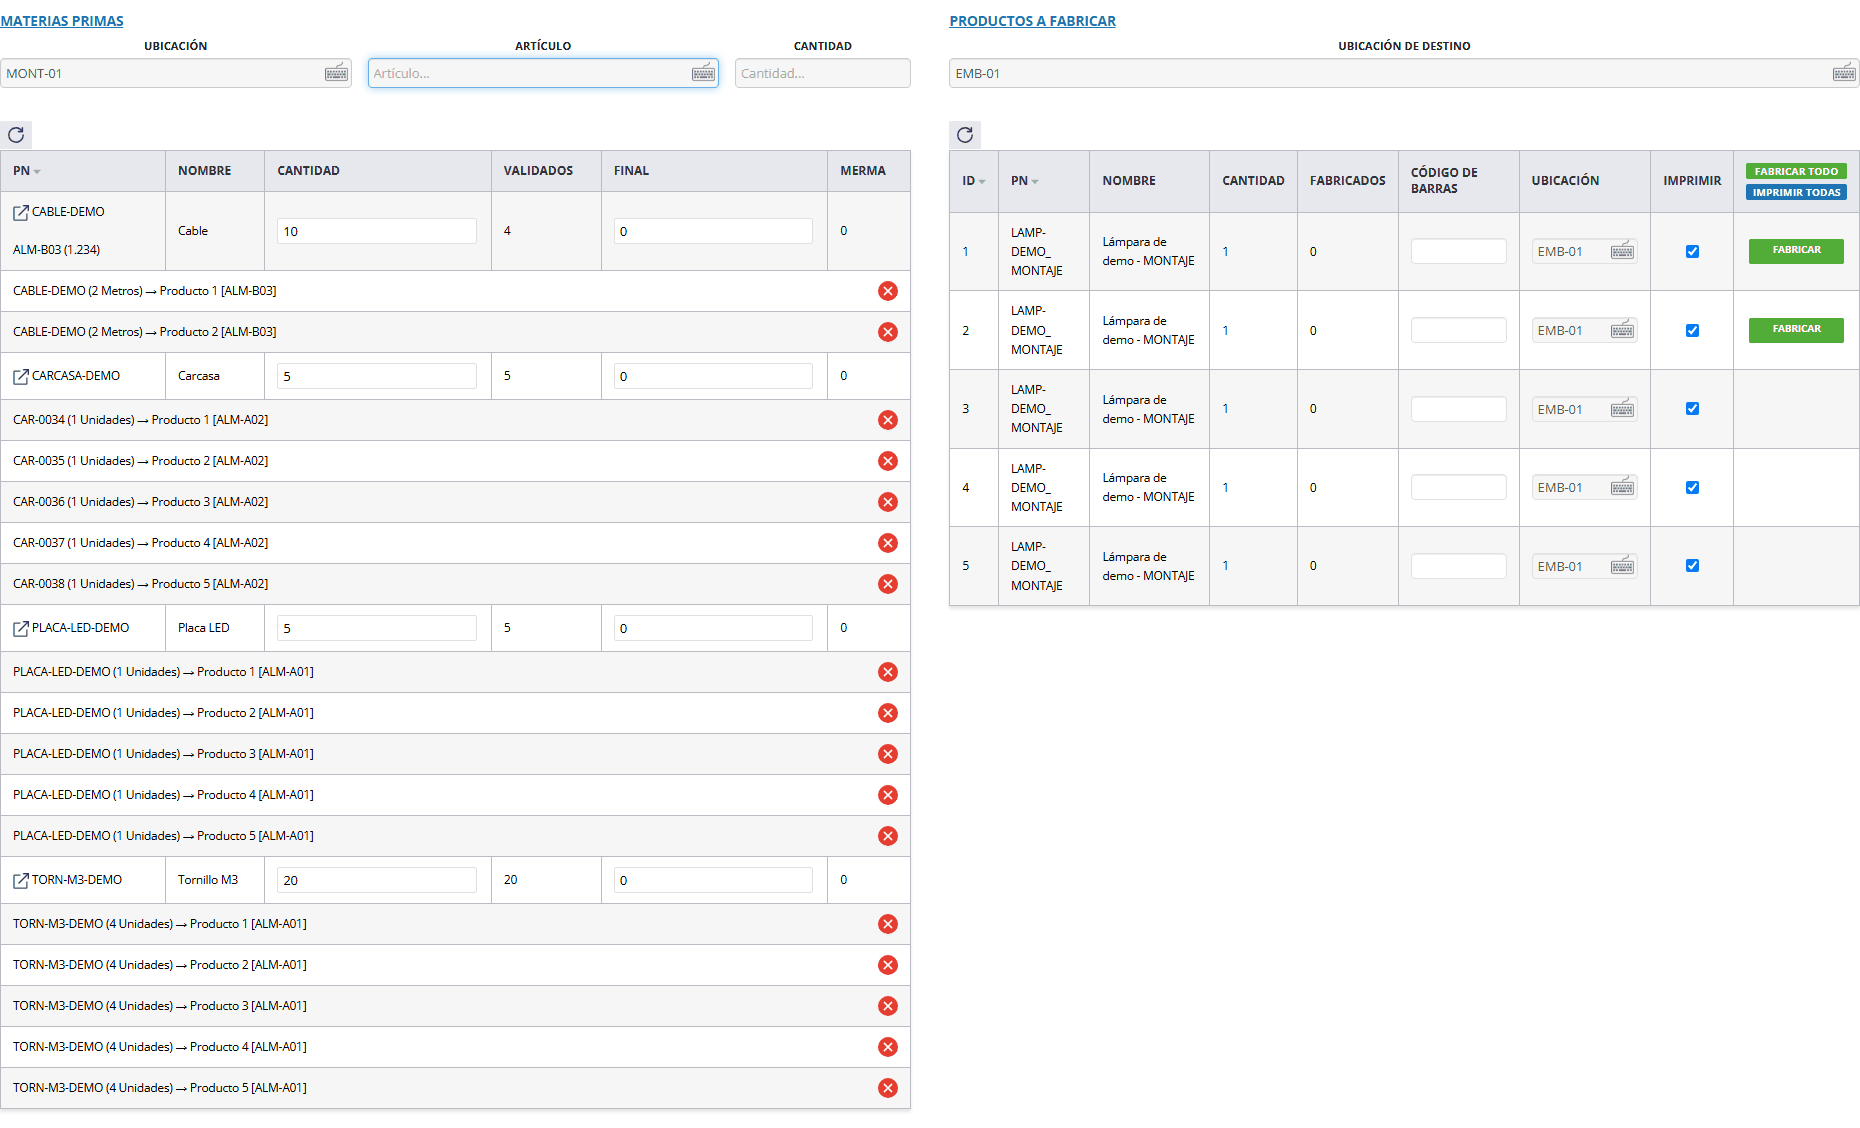Focus código de barras field for ID 4
Image resolution: width=1860 pixels, height=1128 pixels.
click(x=1458, y=487)
